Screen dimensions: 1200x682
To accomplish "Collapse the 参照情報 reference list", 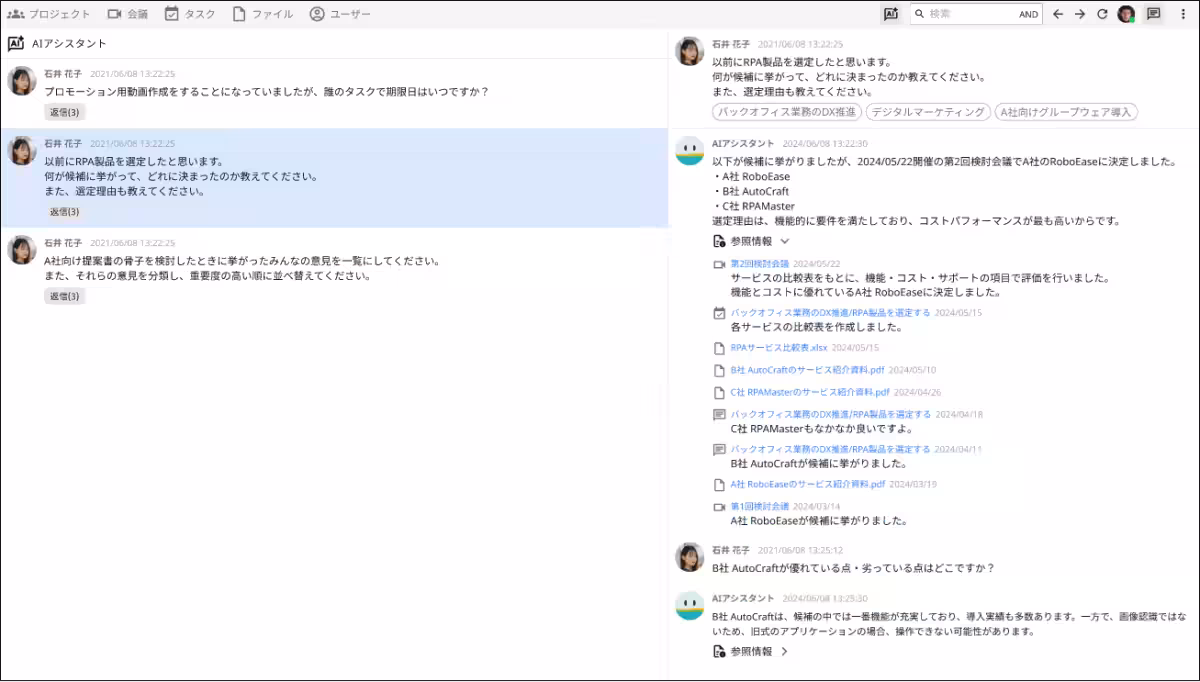I will 750,240.
